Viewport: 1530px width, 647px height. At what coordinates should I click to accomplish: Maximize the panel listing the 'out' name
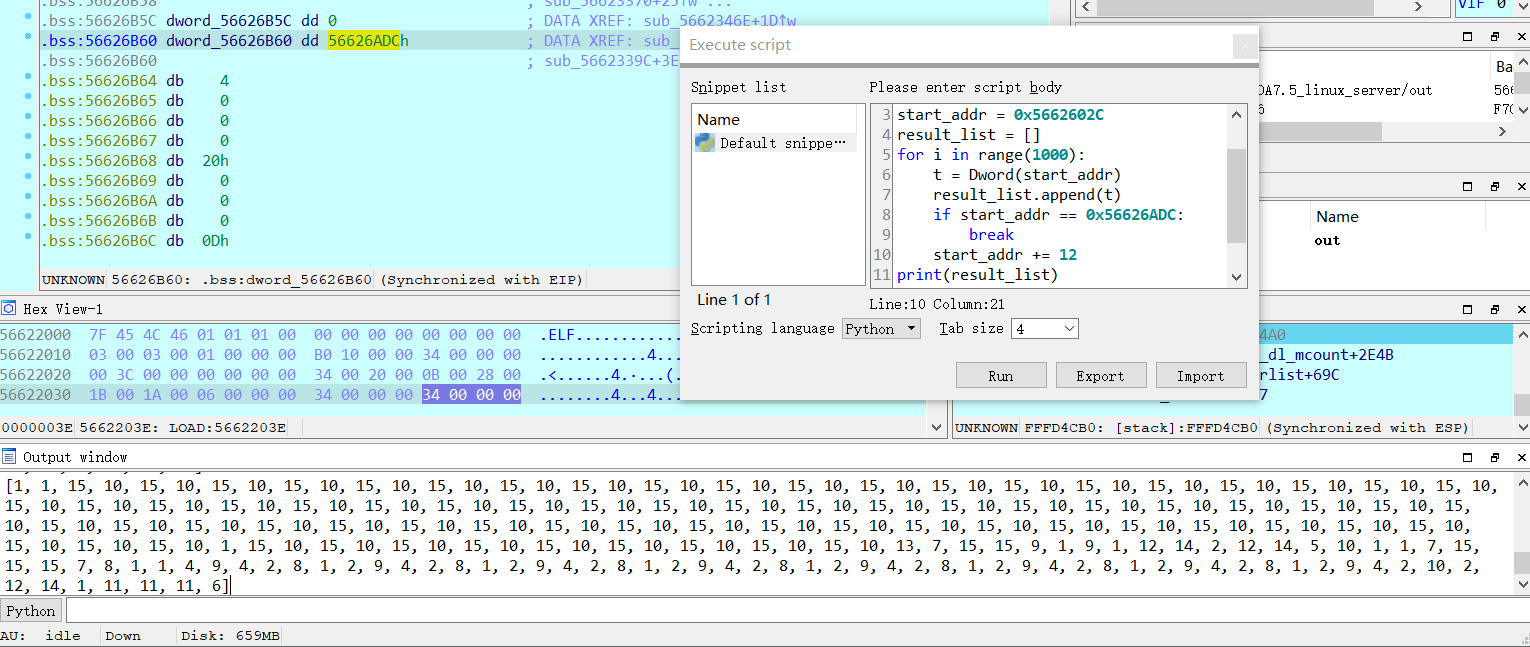click(x=1468, y=187)
